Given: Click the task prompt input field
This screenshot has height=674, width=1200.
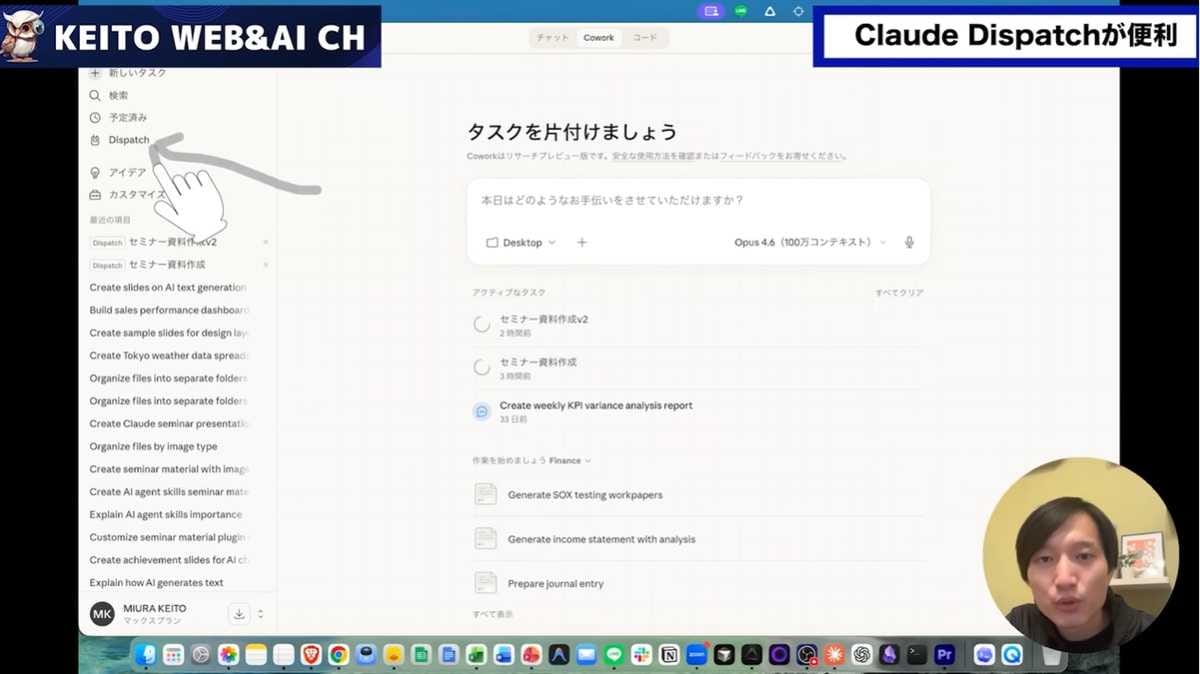Looking at the screenshot, I should pos(697,201).
